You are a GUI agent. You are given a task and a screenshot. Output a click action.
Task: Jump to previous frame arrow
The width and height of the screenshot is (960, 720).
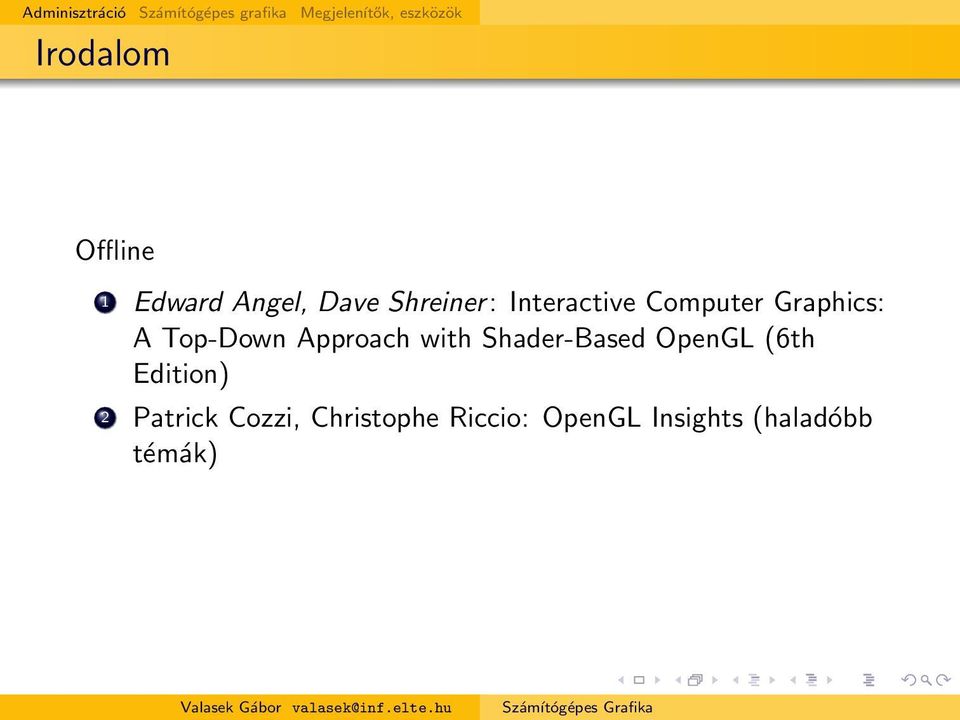tap(678, 680)
